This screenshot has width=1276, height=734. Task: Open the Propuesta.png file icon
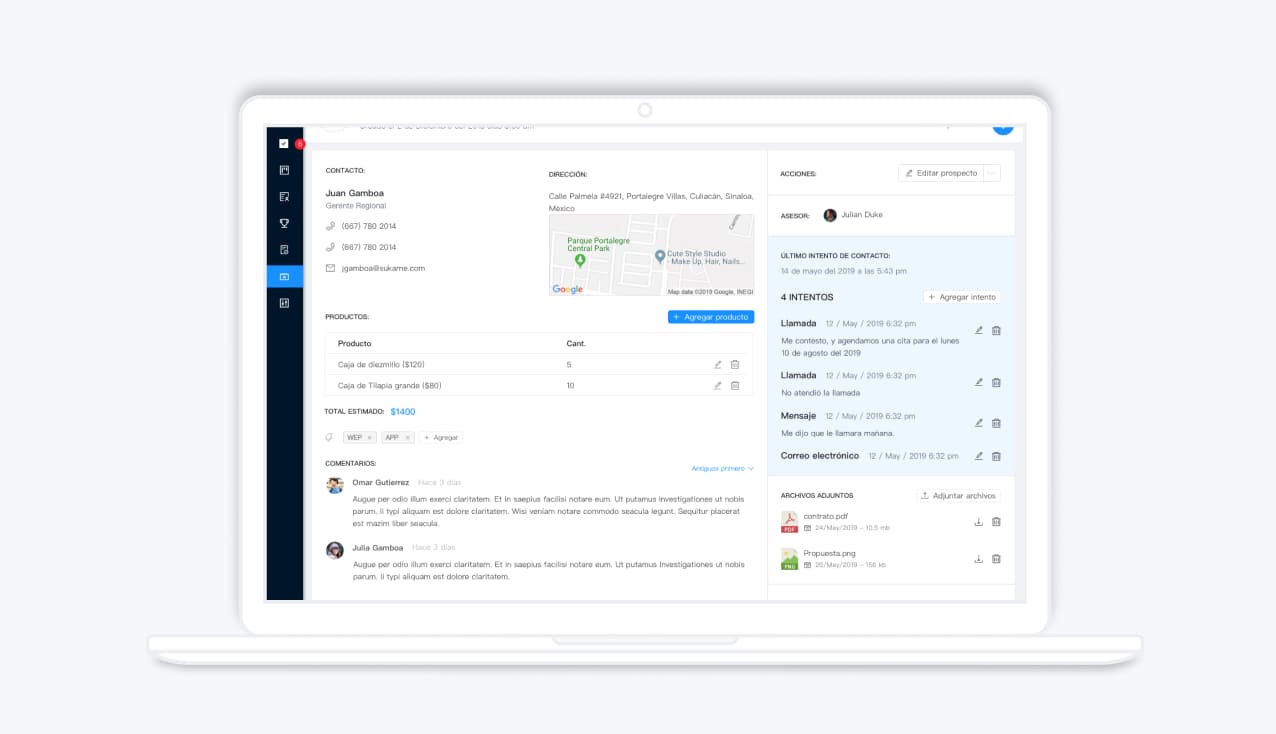pos(789,559)
